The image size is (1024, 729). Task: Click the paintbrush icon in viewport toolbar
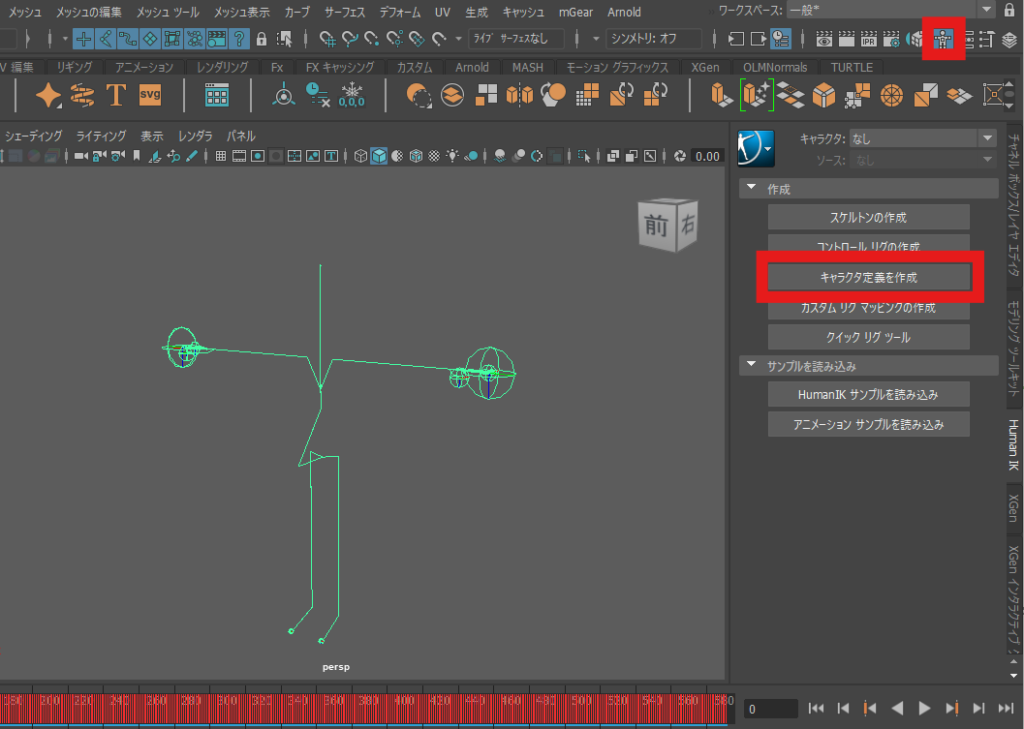pos(191,156)
